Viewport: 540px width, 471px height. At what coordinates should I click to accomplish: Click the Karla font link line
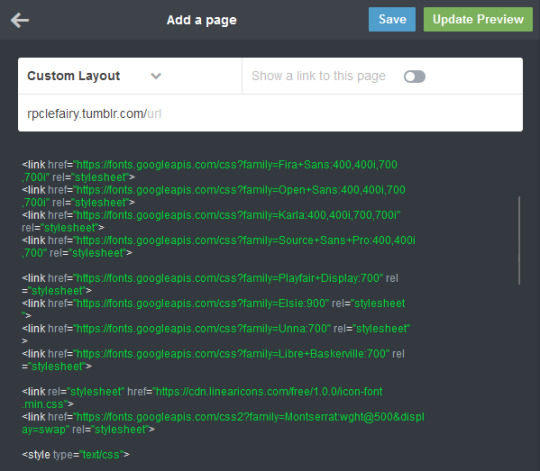pyautogui.click(x=211, y=221)
